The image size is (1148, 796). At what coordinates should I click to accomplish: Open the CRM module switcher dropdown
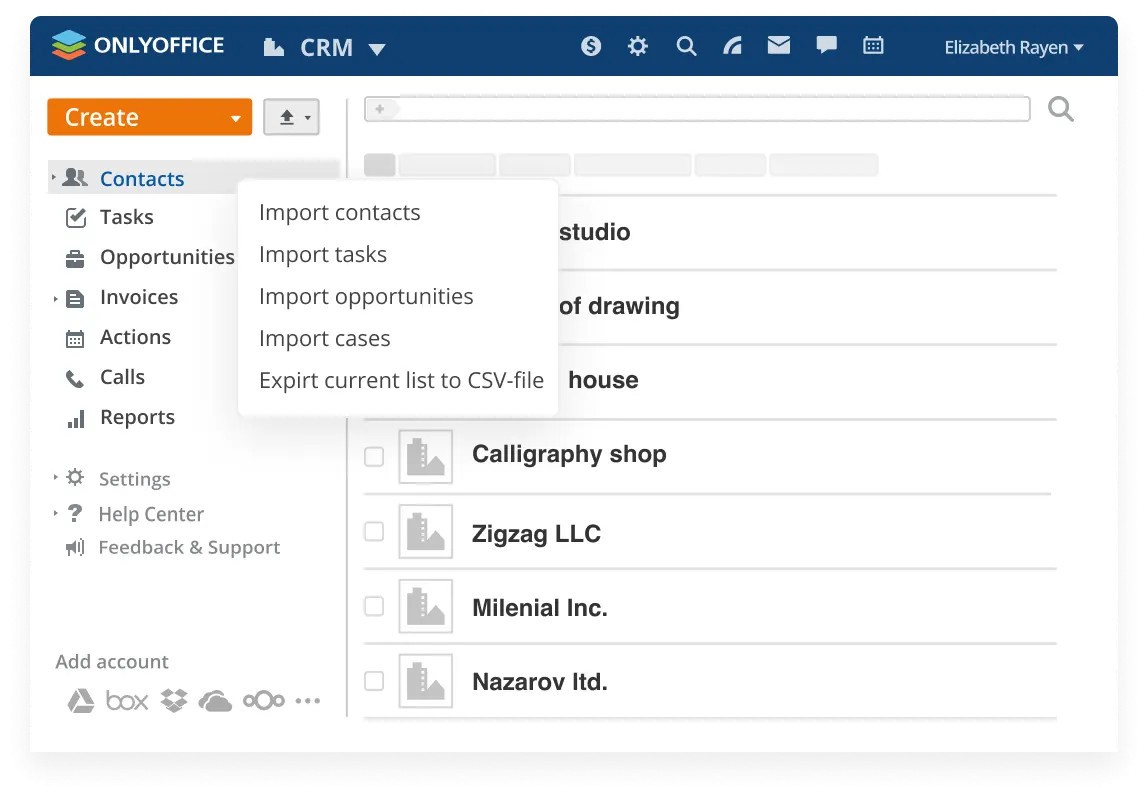click(376, 48)
